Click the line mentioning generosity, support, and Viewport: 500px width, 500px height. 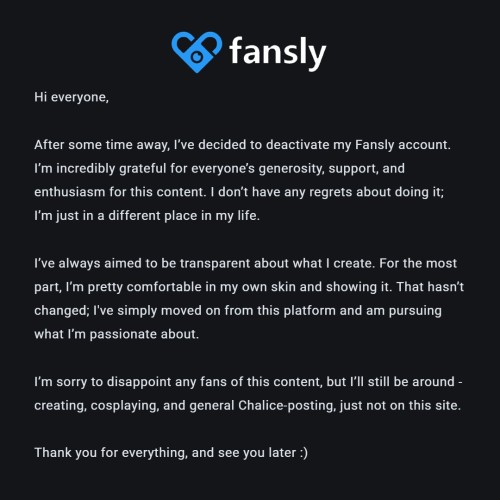coord(219,169)
